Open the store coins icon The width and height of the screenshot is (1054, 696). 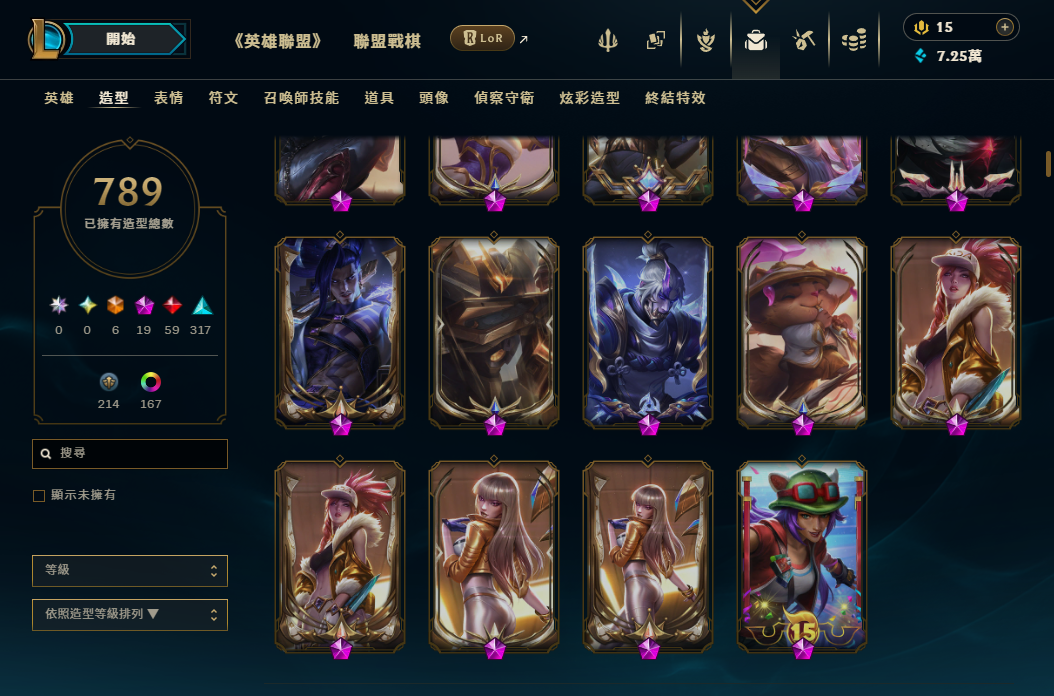point(854,40)
